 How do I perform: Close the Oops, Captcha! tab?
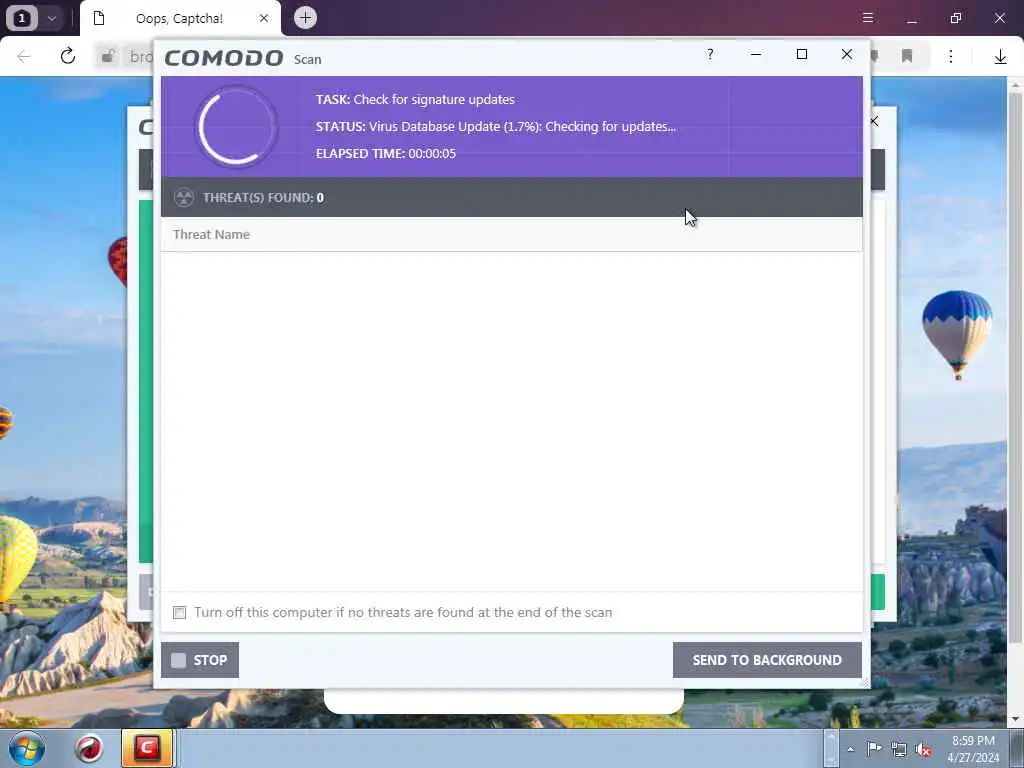[264, 18]
